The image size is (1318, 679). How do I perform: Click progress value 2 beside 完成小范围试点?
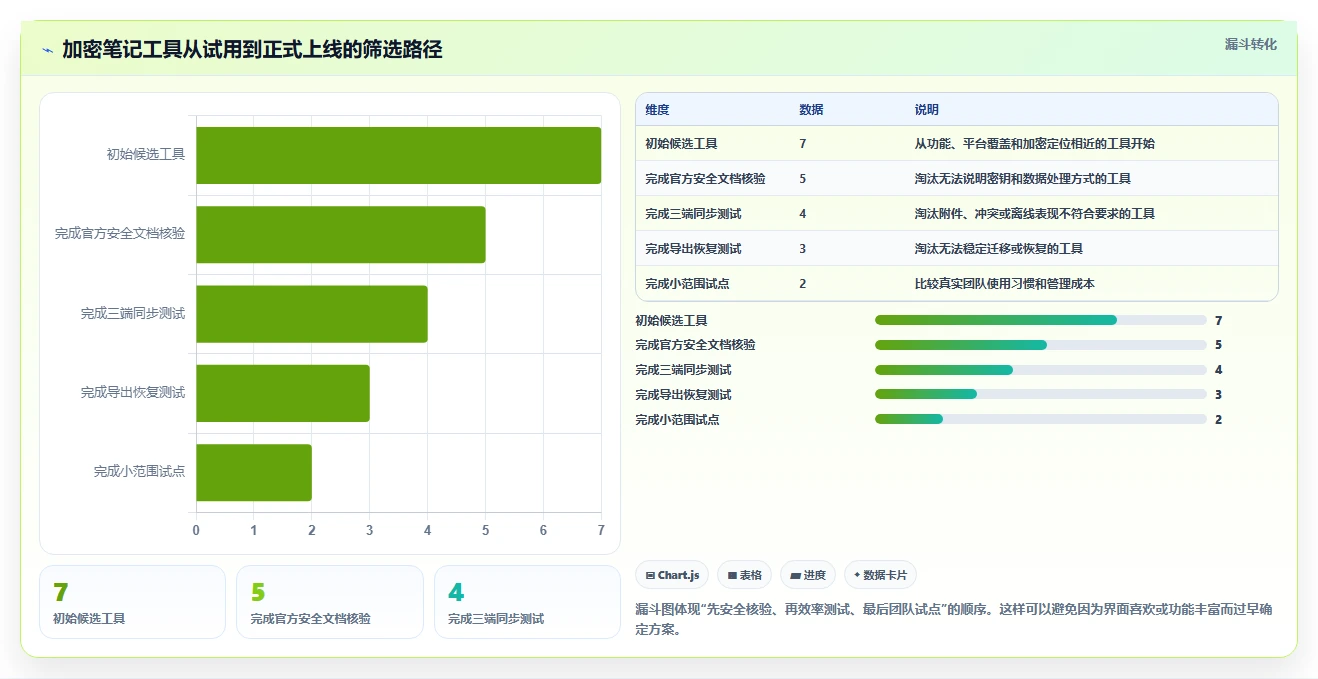point(1218,420)
